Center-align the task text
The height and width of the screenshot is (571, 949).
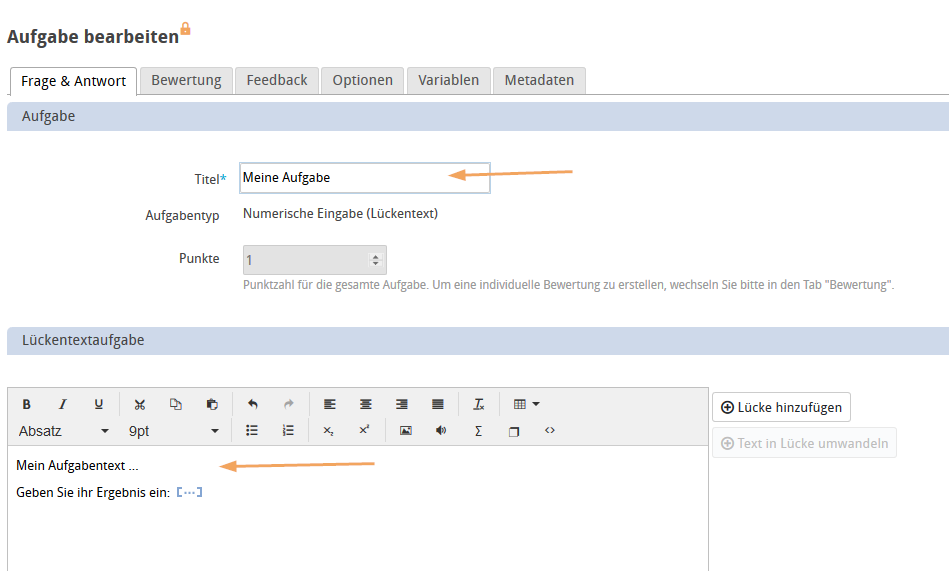366,404
